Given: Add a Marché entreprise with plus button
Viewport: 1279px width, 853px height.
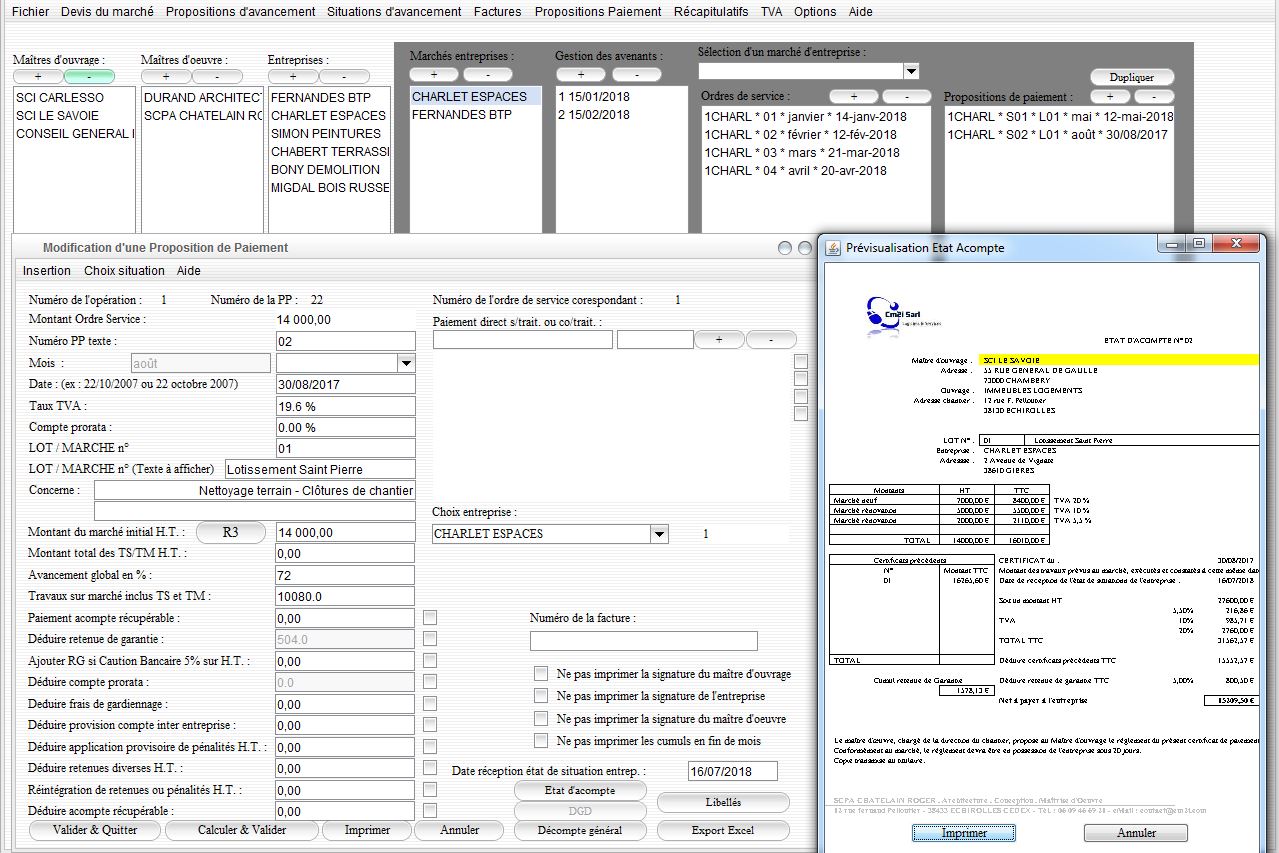Looking at the screenshot, I should [435, 75].
